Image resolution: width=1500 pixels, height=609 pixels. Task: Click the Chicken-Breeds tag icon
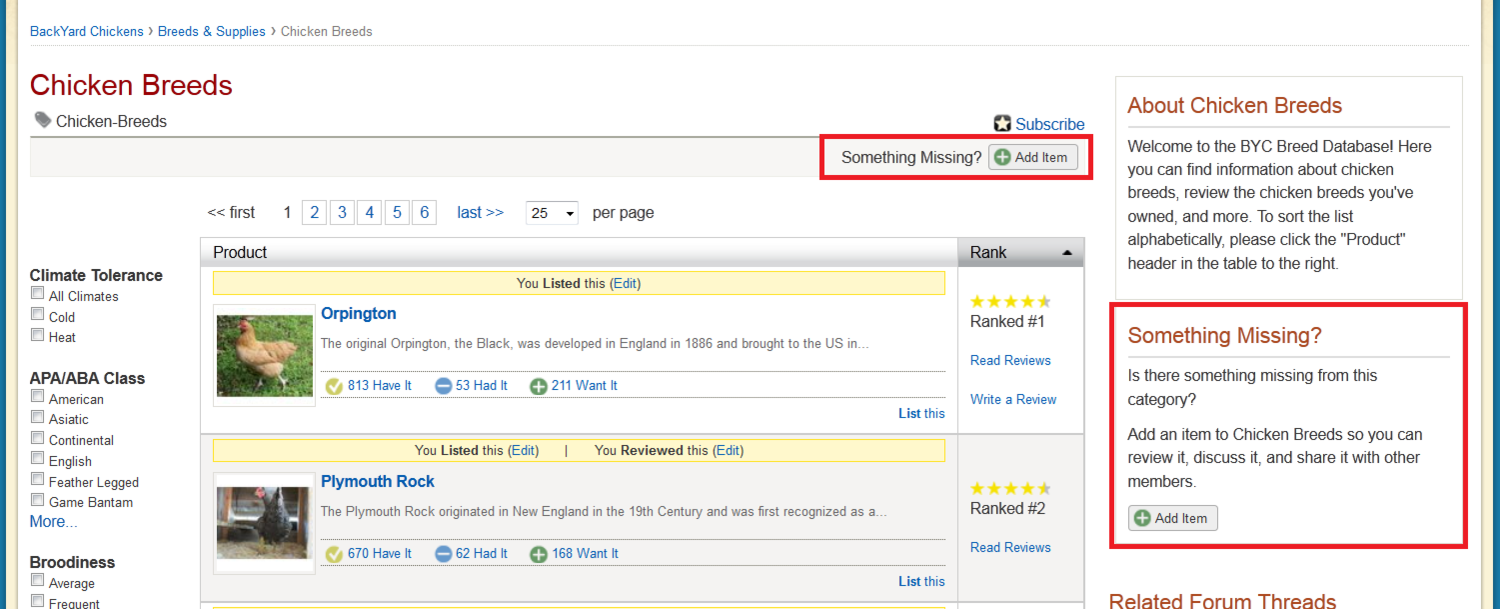pyautogui.click(x=42, y=120)
